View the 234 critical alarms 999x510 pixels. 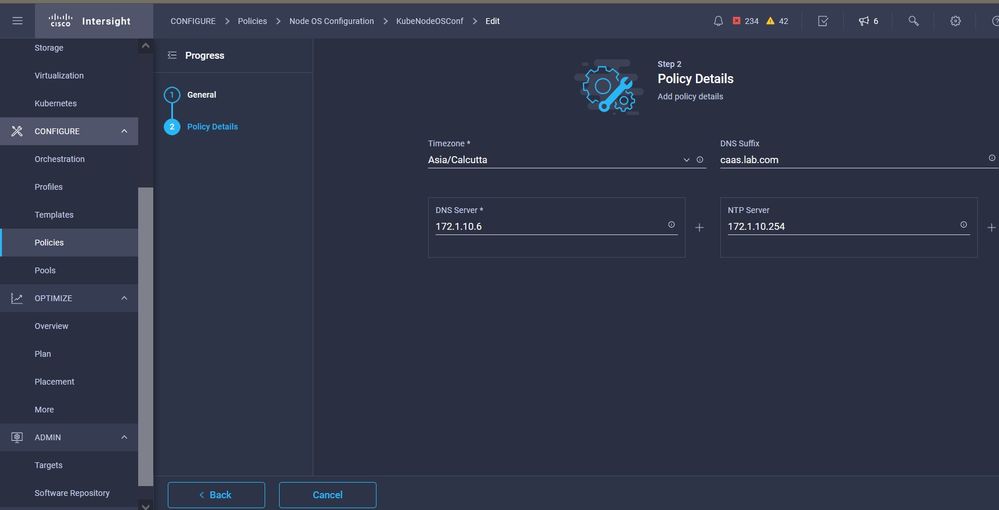(x=745, y=21)
